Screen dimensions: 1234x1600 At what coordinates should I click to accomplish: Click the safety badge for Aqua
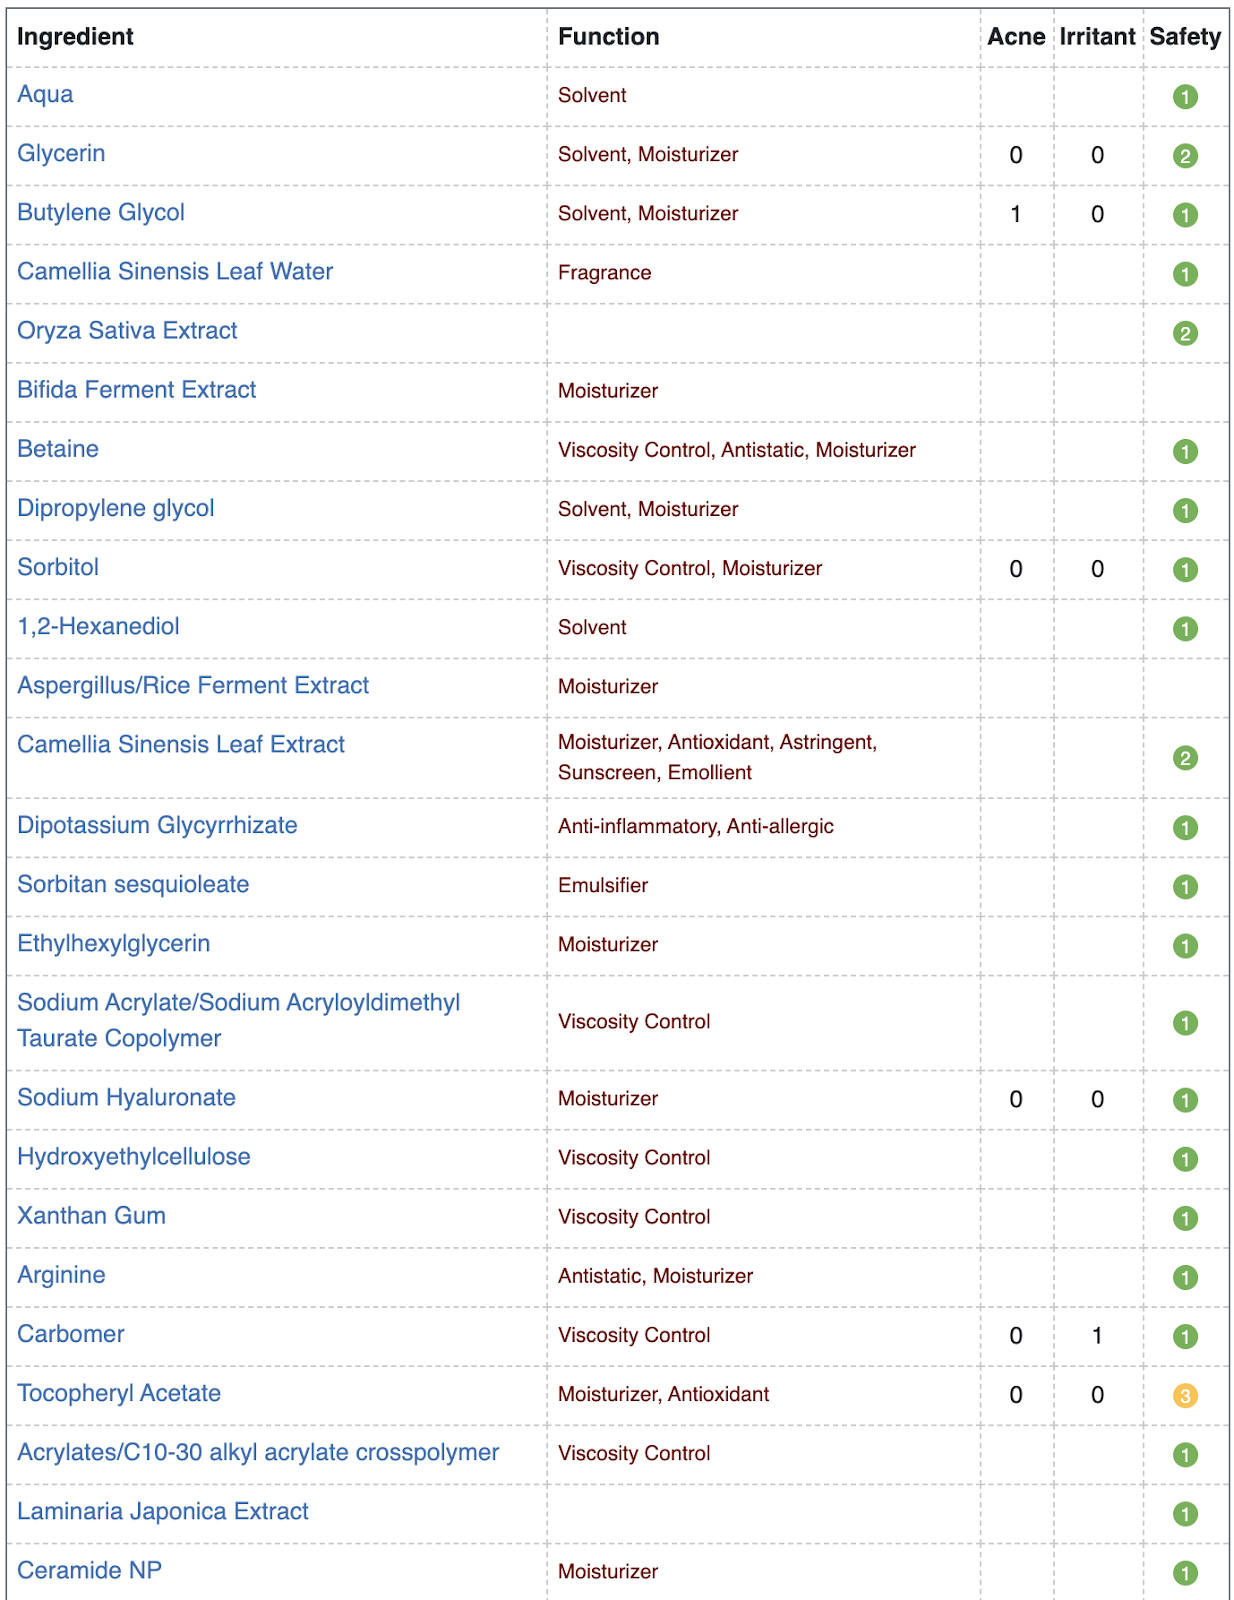(1185, 97)
